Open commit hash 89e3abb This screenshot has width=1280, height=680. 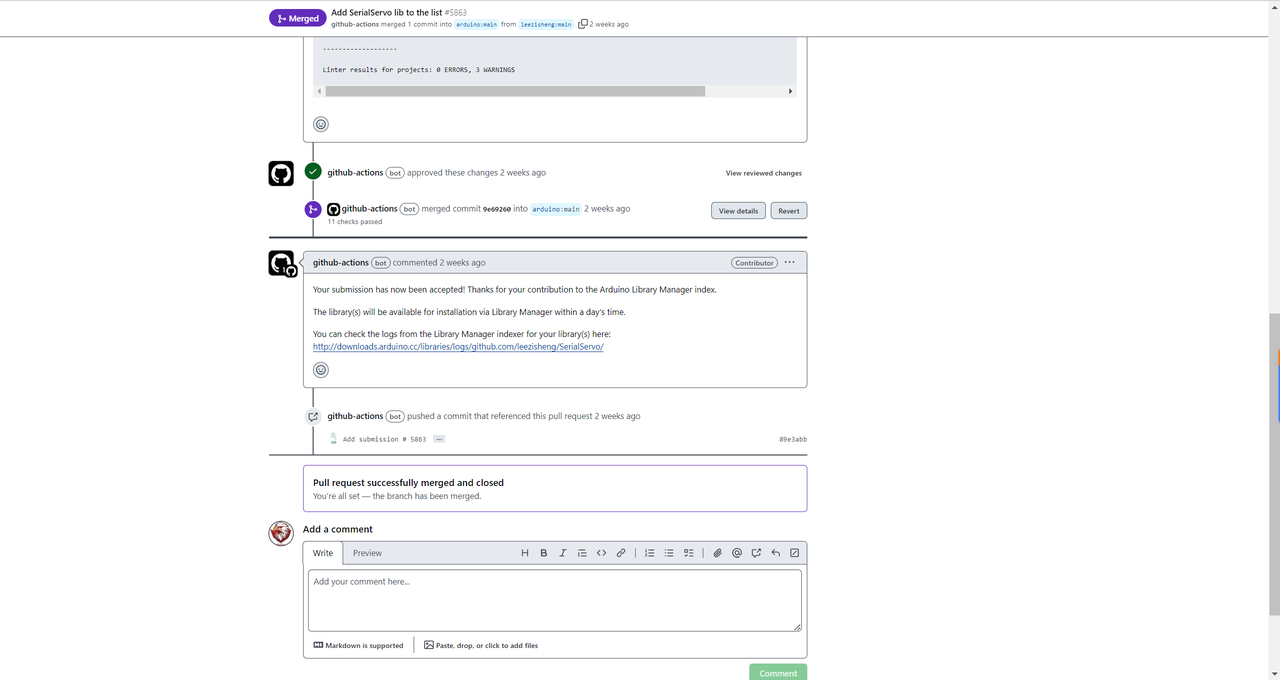pyautogui.click(x=793, y=439)
